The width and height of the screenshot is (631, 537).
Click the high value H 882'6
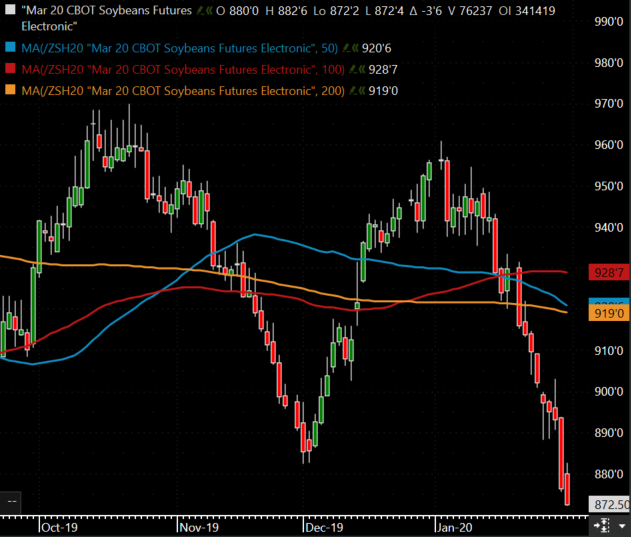coord(286,11)
